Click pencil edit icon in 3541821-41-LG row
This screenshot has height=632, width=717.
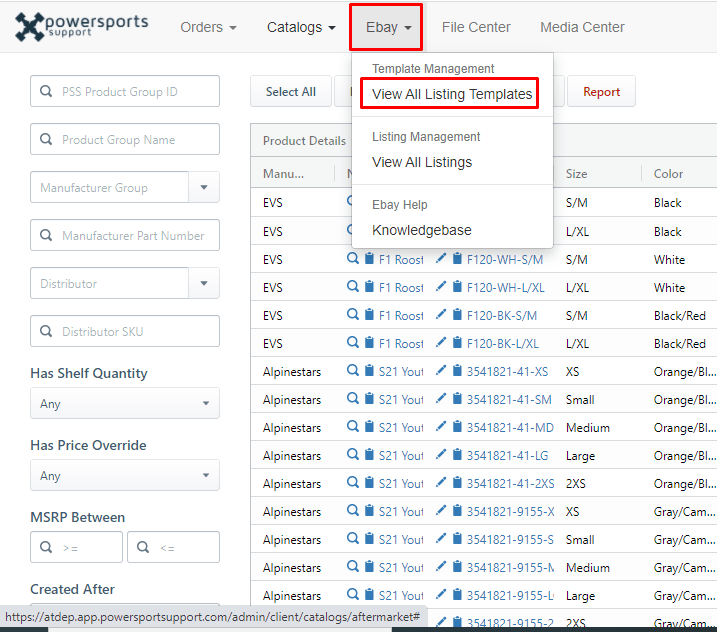[x=441, y=454]
